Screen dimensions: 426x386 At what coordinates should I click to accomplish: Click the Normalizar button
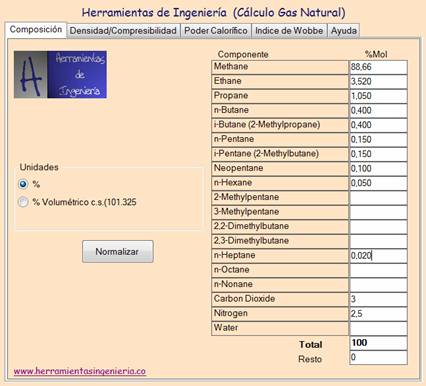(118, 251)
